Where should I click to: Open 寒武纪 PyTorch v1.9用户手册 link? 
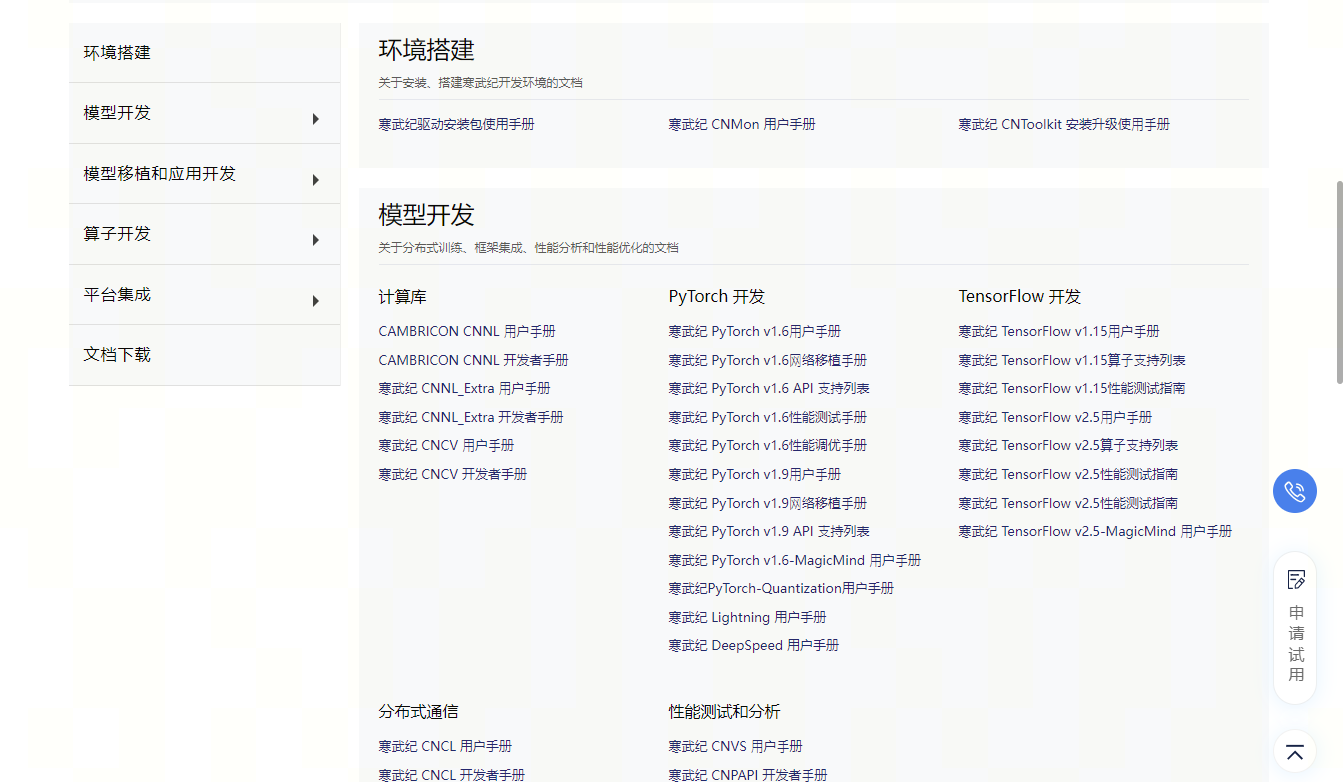[x=754, y=475]
